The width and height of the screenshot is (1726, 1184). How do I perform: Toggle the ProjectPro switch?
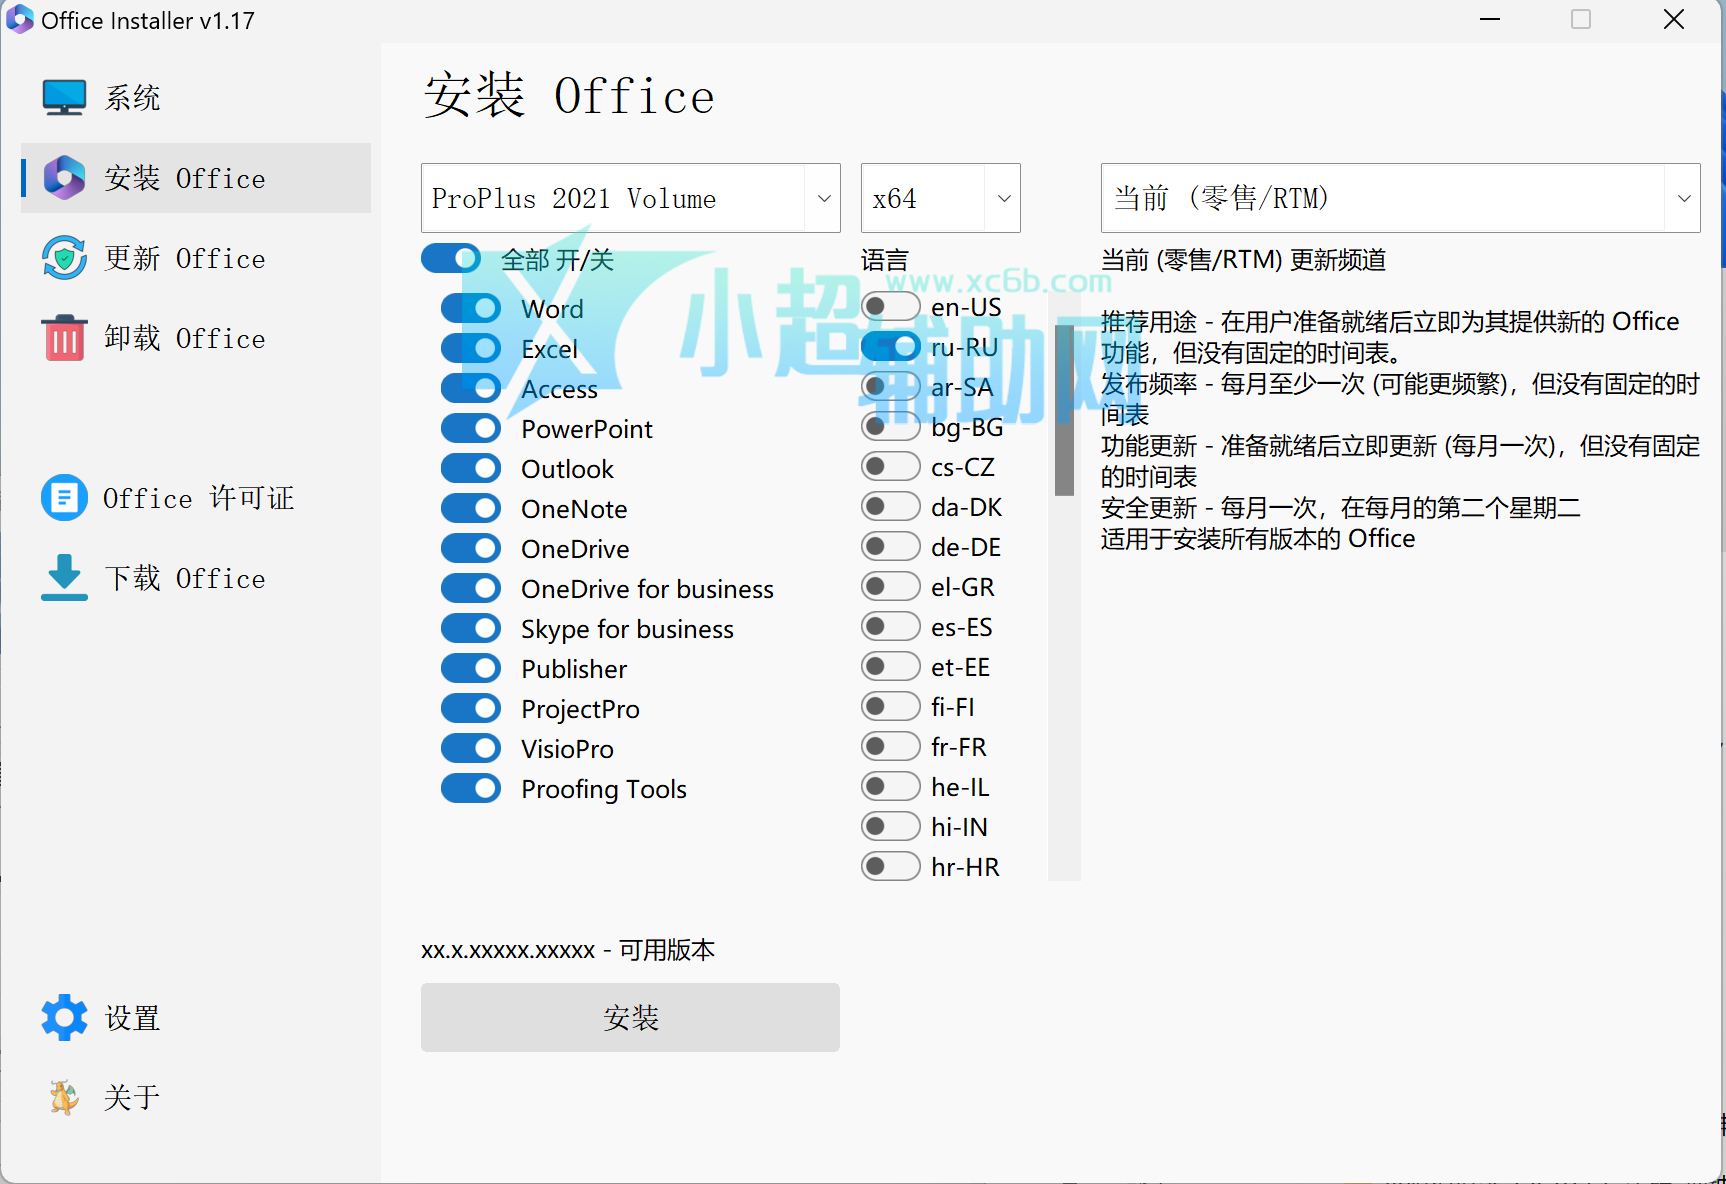(471, 708)
